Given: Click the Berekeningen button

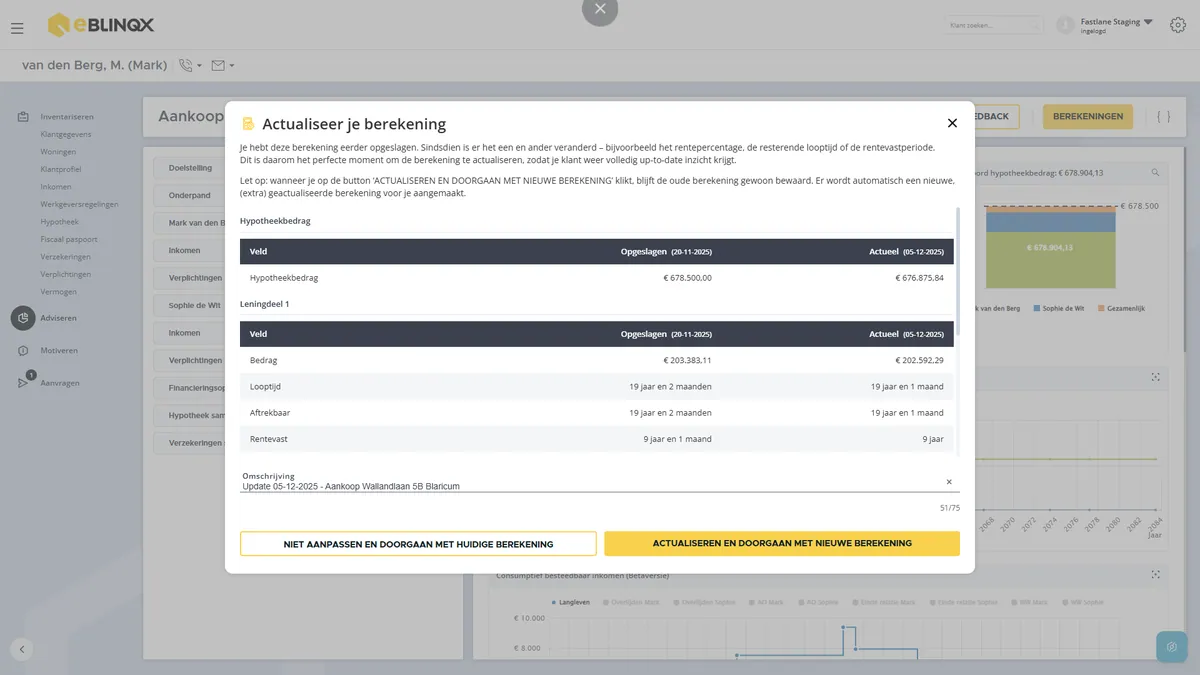Looking at the screenshot, I should 1088,116.
